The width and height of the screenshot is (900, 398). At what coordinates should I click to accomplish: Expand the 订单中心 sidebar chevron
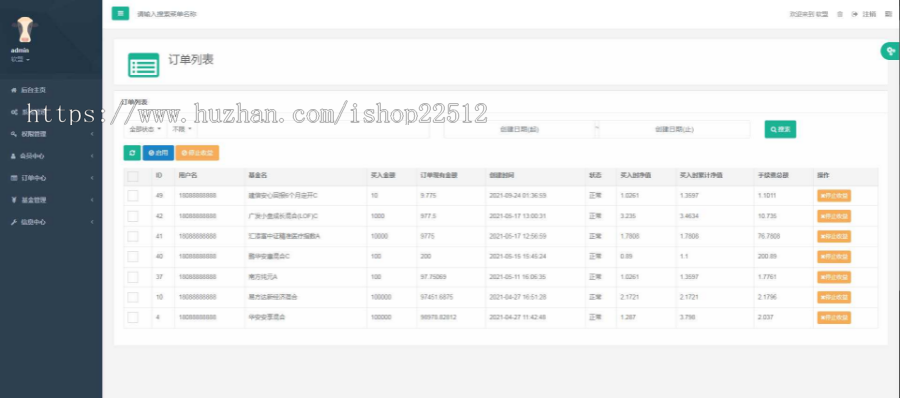click(92, 178)
